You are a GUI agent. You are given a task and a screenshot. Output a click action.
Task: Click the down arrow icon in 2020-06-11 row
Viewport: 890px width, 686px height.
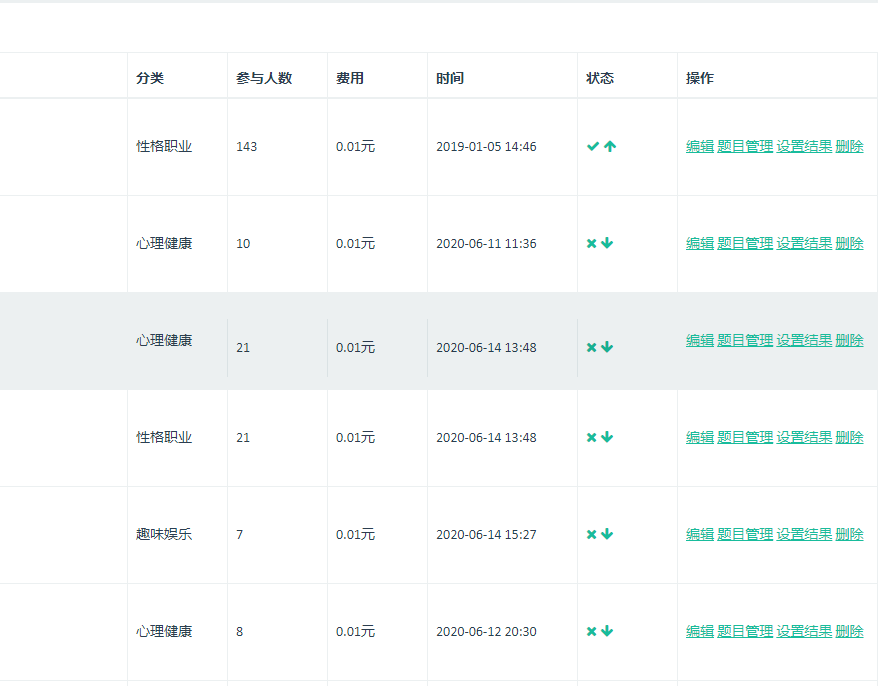pyautogui.click(x=607, y=243)
